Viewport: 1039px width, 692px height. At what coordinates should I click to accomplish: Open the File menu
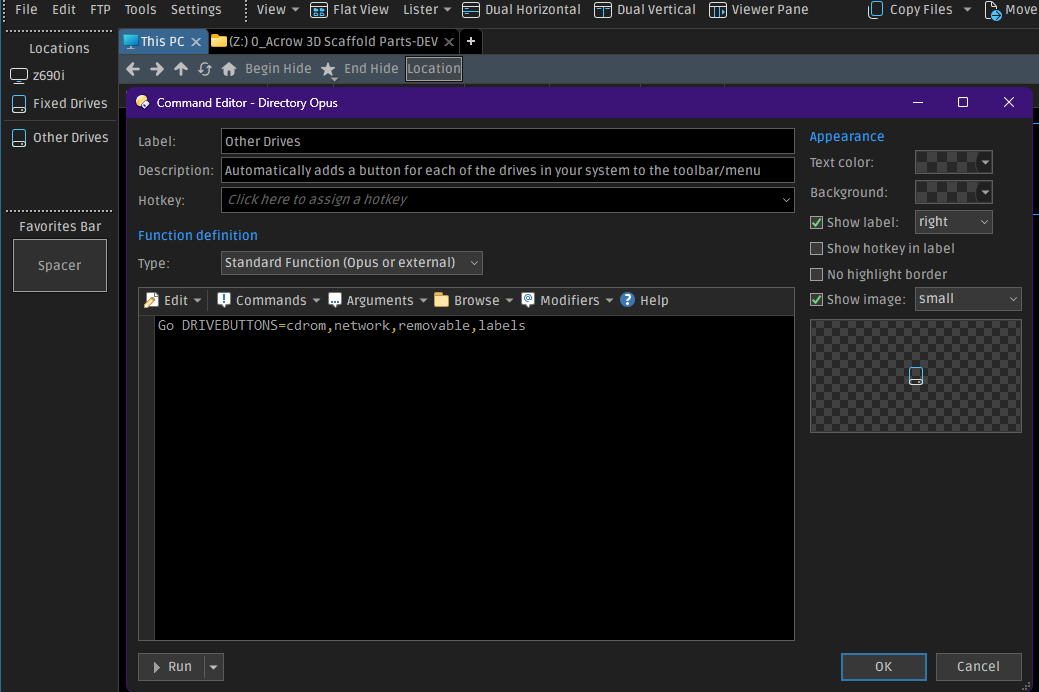(27, 10)
